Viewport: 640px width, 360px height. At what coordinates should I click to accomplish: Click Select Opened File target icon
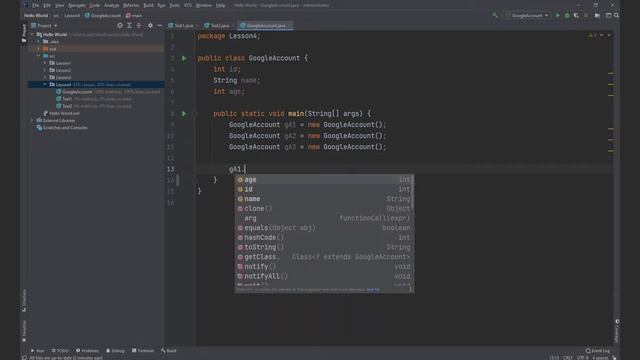[x=120, y=25]
